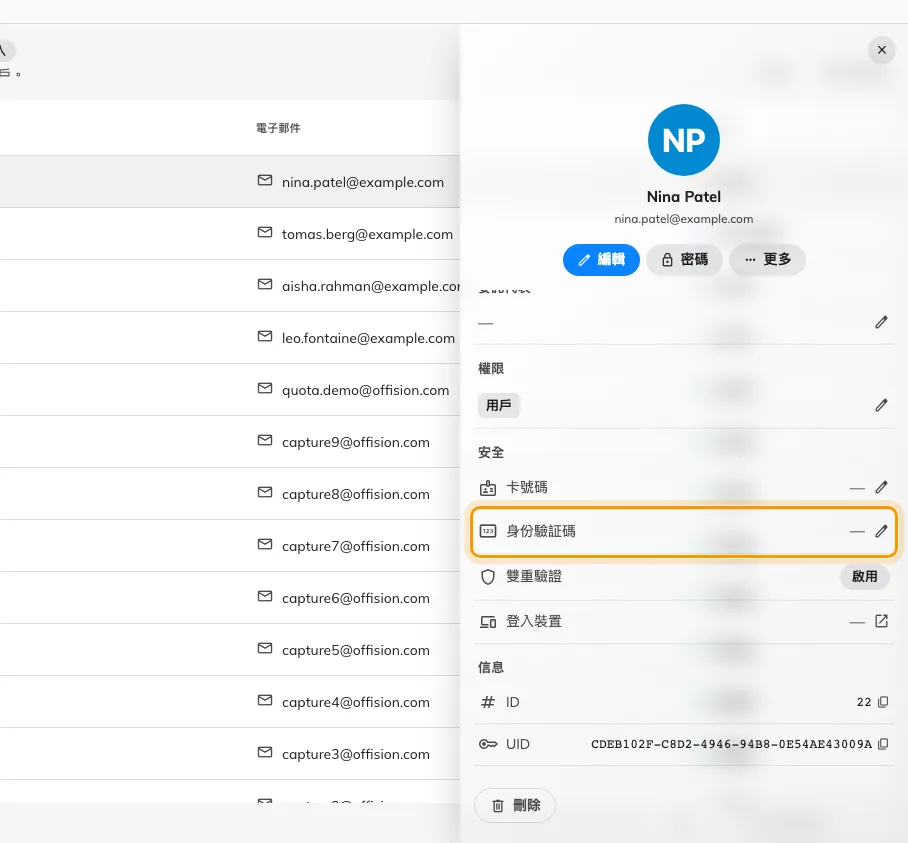The width and height of the screenshot is (908, 843).
Task: Click the hash icon beside ID
Action: click(488, 702)
